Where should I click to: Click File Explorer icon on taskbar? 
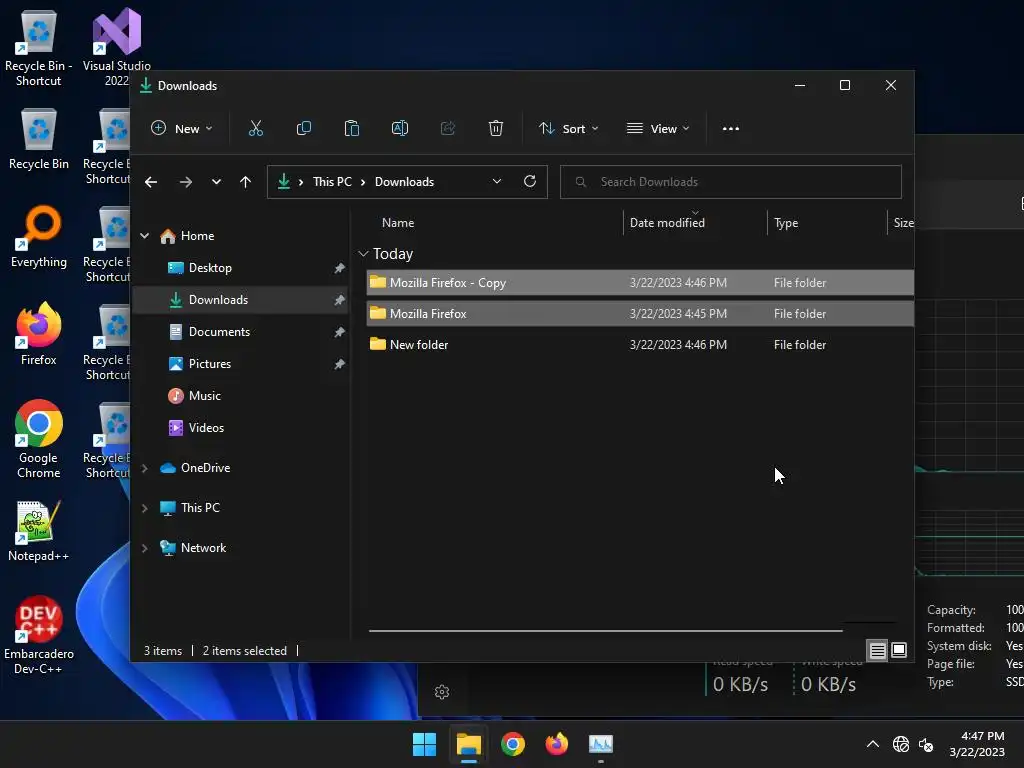[468, 744]
